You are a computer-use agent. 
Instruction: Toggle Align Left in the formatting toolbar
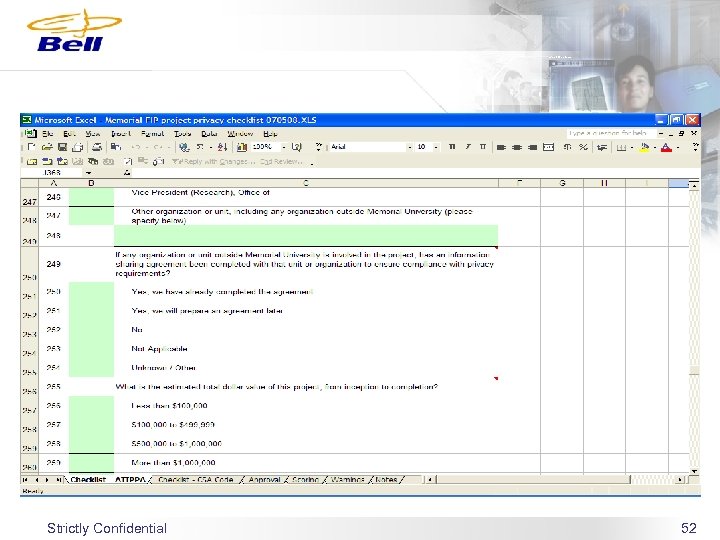click(501, 147)
